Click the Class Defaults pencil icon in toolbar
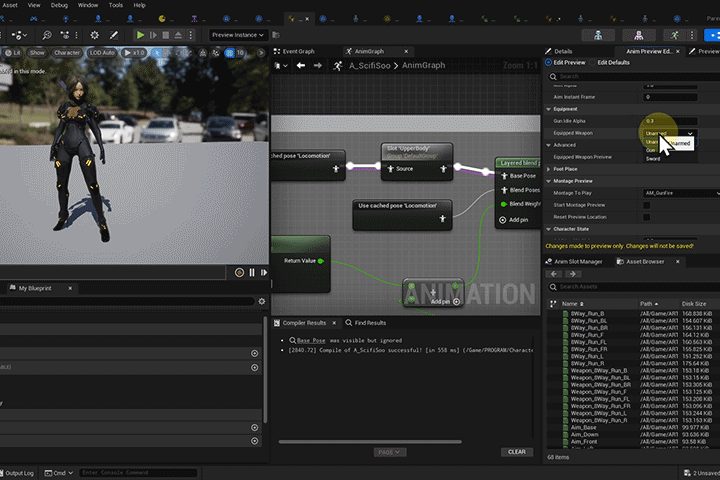The width and height of the screenshot is (720, 480). pyautogui.click(x=113, y=35)
